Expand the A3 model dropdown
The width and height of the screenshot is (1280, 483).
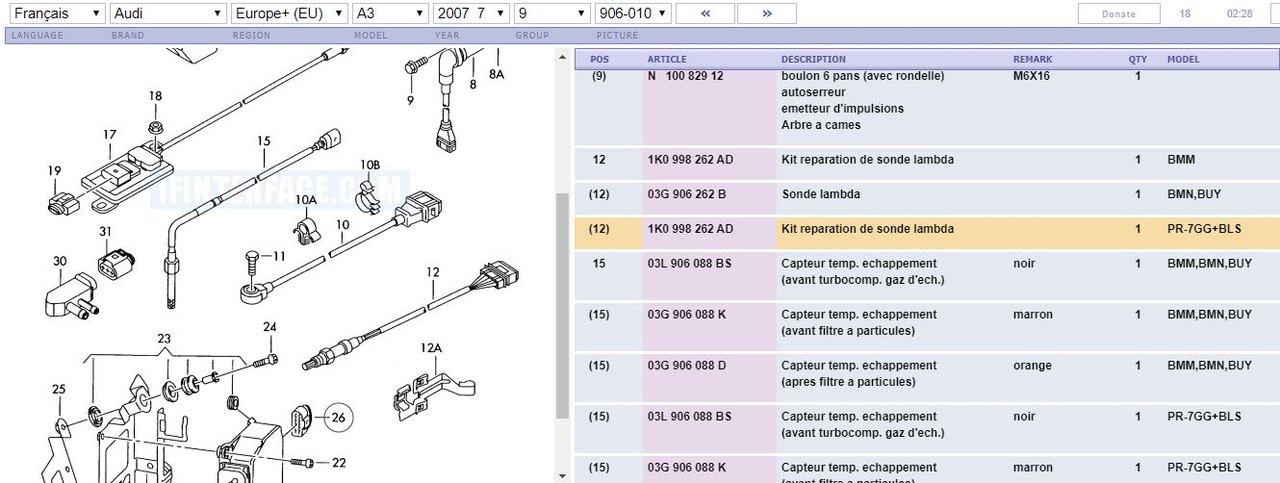[x=393, y=14]
